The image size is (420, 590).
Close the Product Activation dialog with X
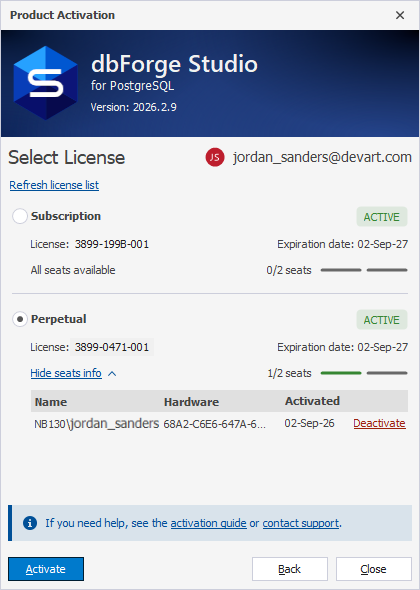pos(400,15)
